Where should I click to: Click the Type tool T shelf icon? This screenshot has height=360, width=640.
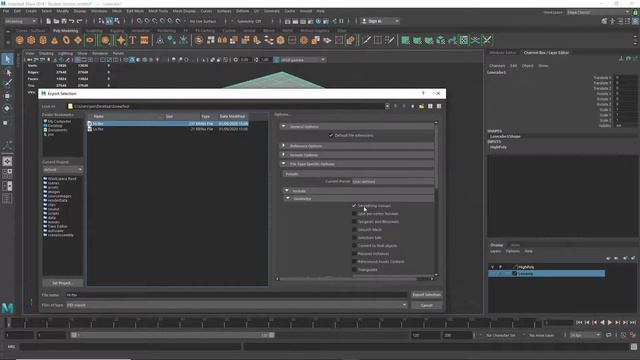click(133, 40)
